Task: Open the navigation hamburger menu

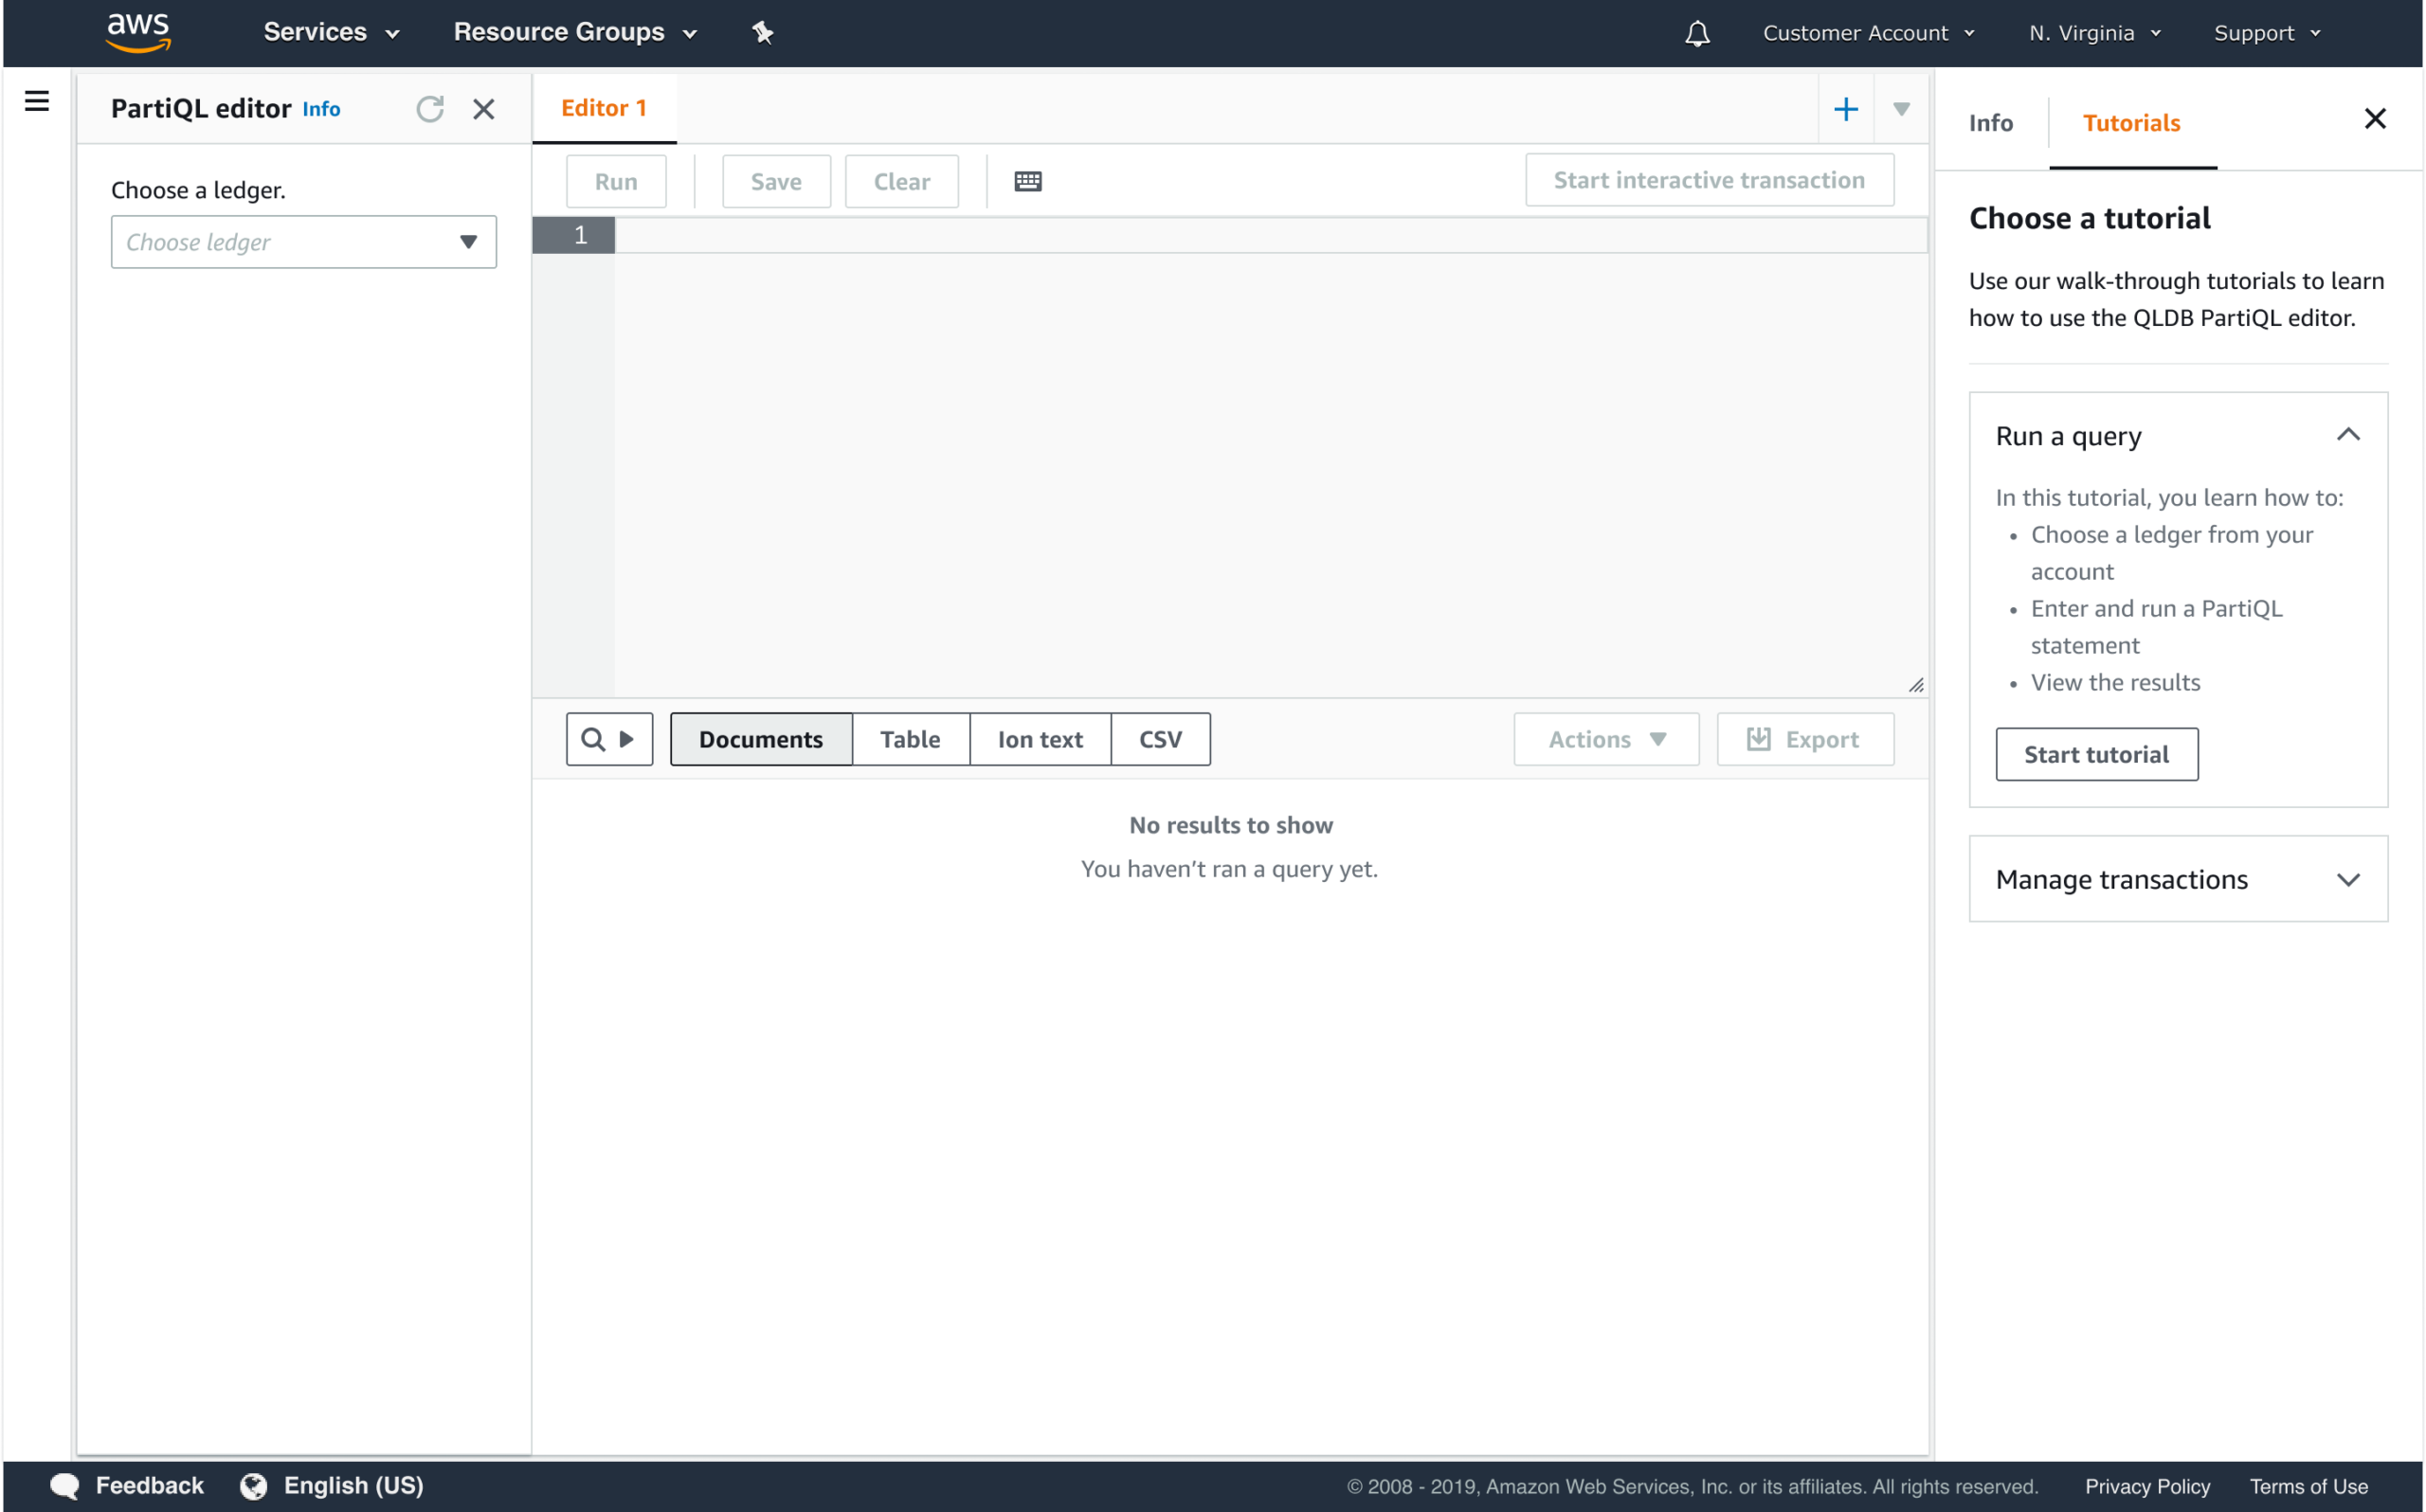Action: coord(37,101)
